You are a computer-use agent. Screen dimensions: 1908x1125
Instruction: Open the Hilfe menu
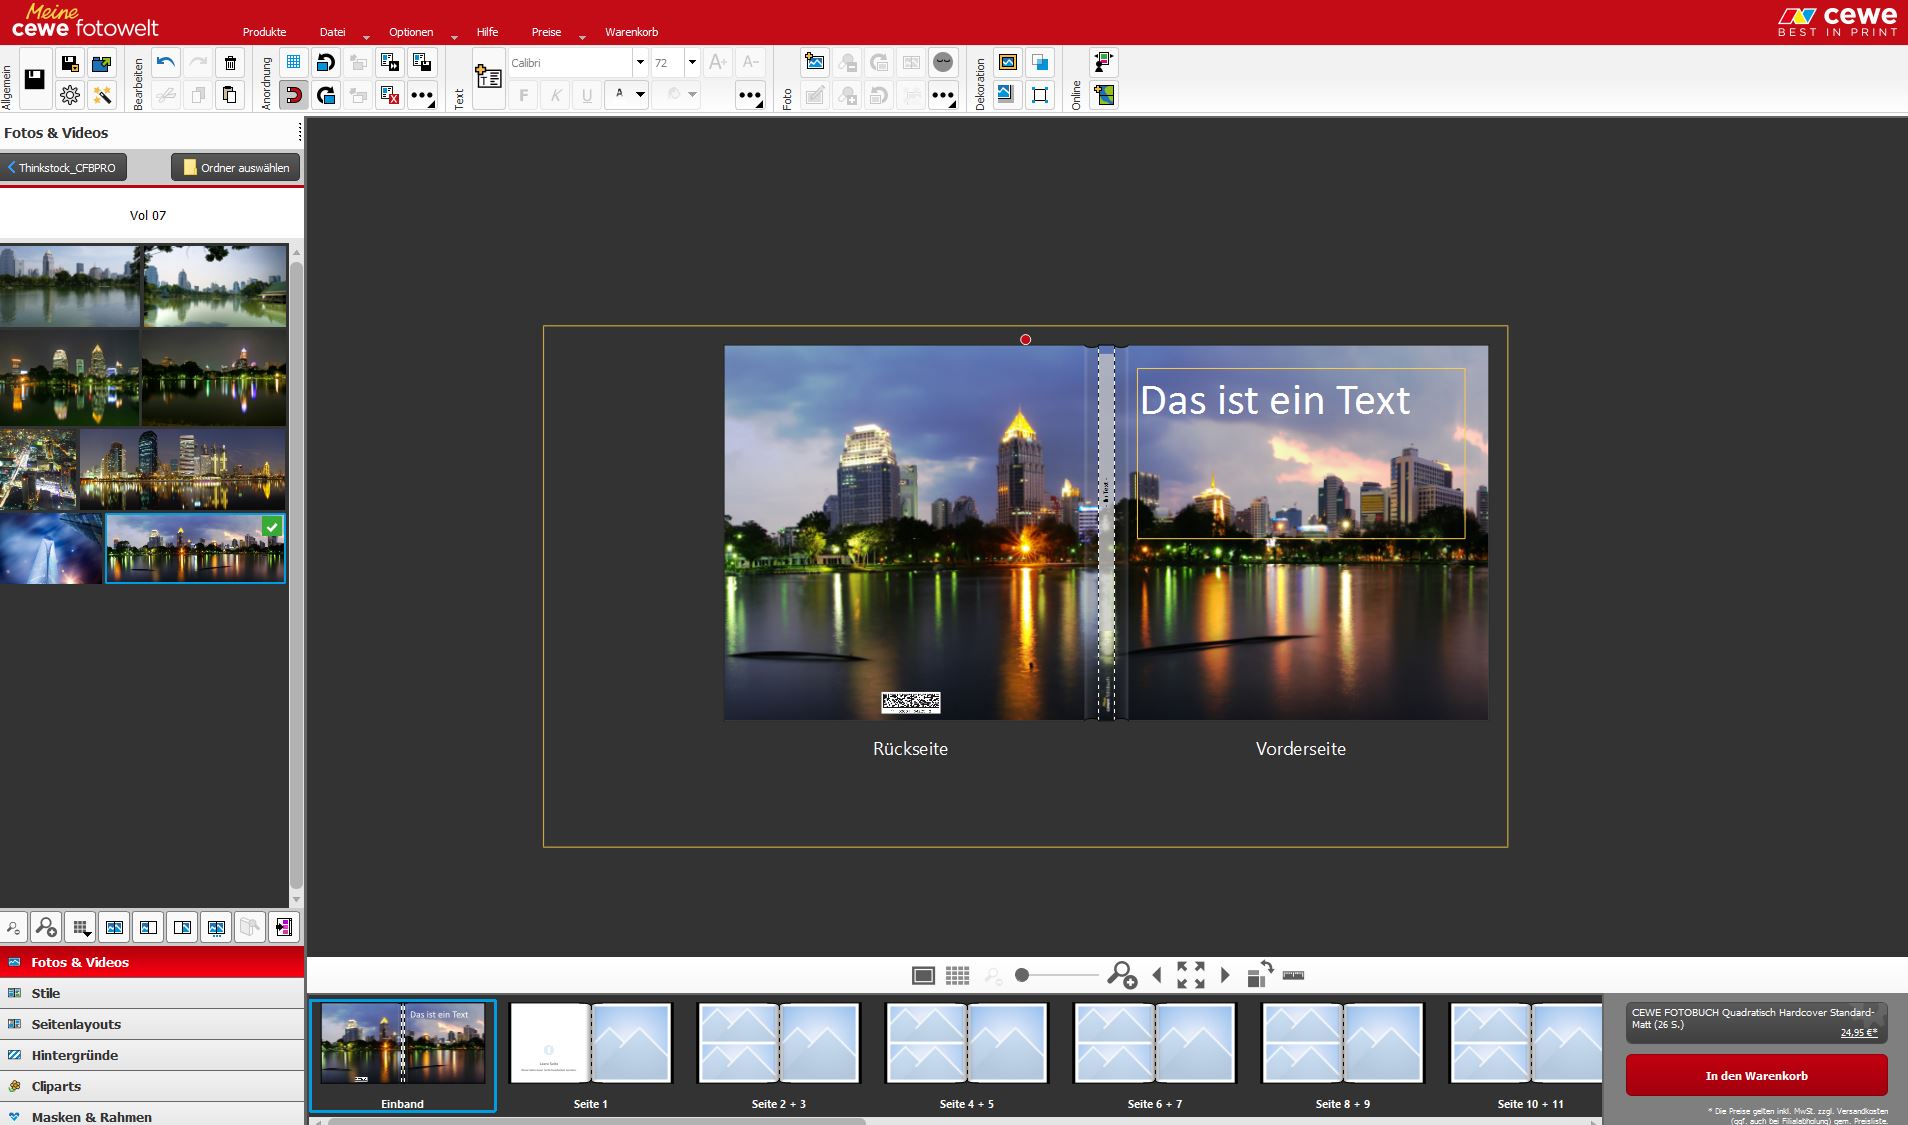pyautogui.click(x=487, y=32)
